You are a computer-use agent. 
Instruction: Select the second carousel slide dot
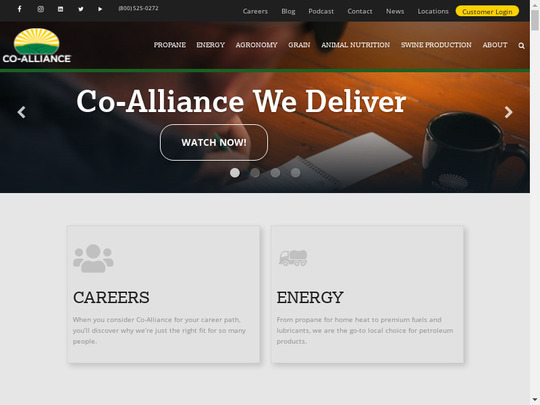[x=255, y=173]
